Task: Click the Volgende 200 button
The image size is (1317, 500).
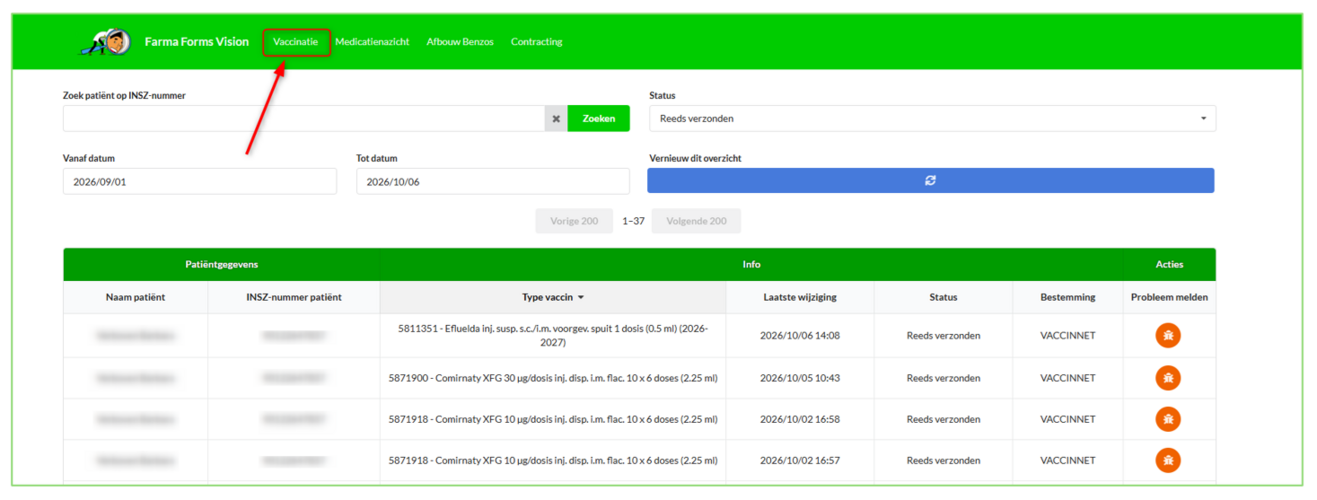Action: coord(696,221)
